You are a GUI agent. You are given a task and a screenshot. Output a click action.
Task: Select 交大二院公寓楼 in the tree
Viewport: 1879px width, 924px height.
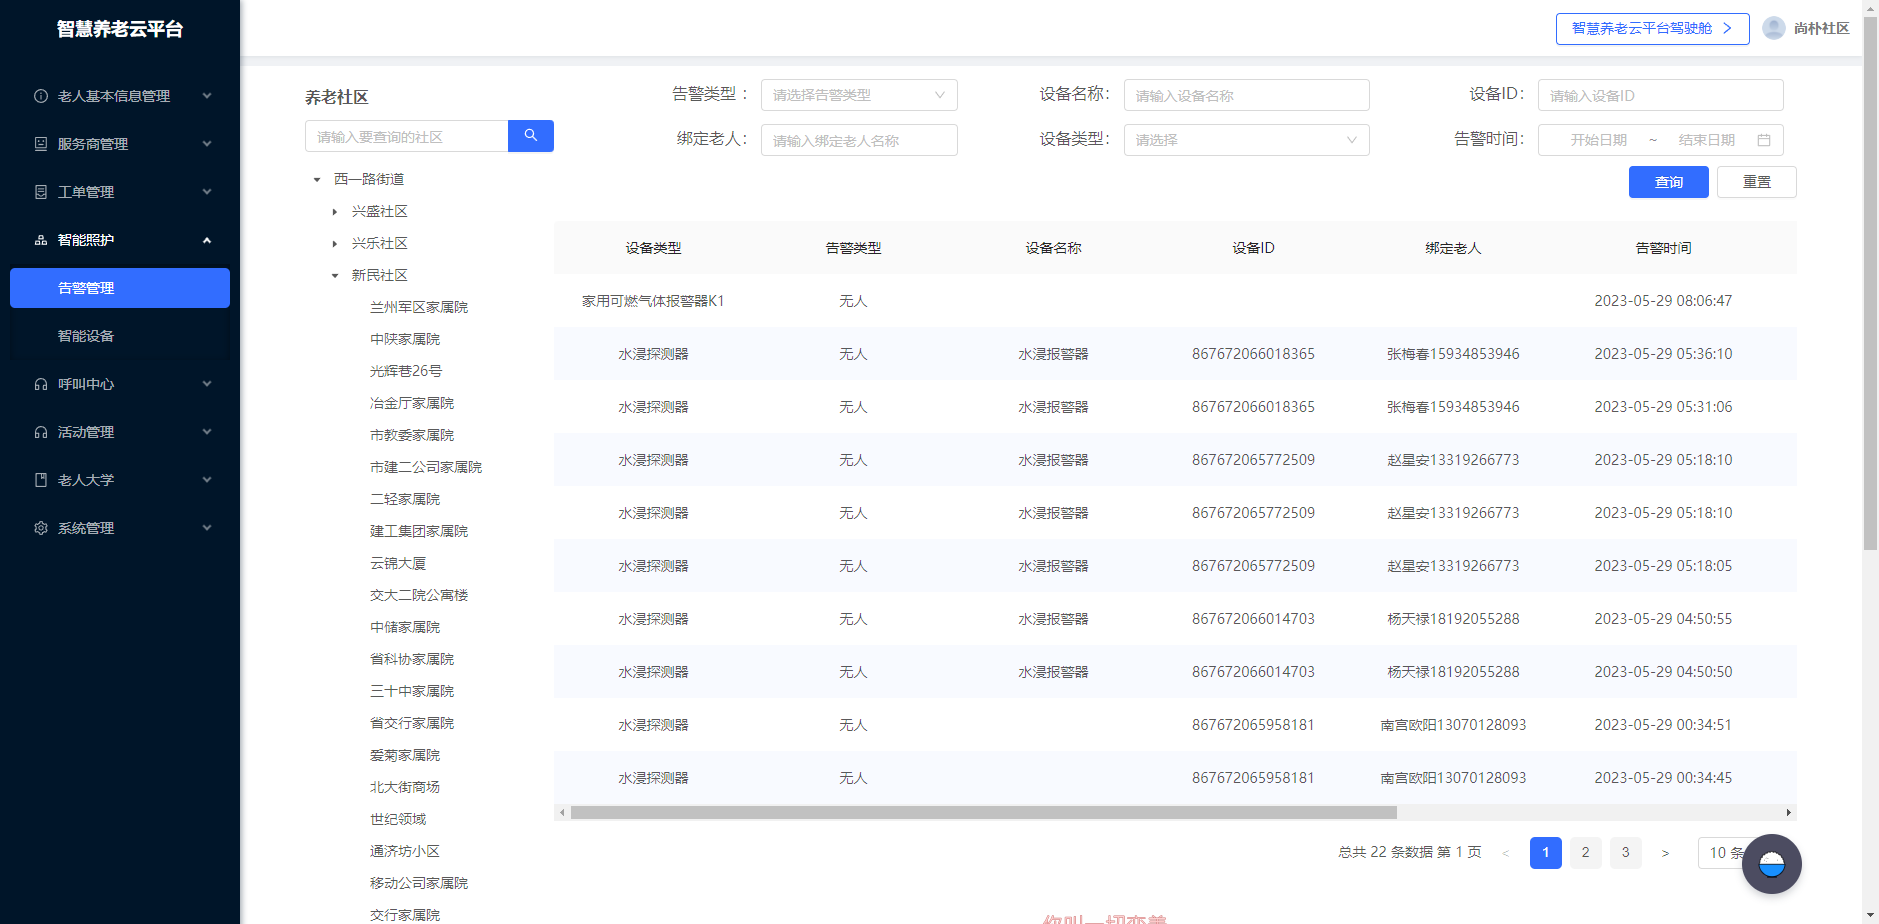(x=419, y=595)
